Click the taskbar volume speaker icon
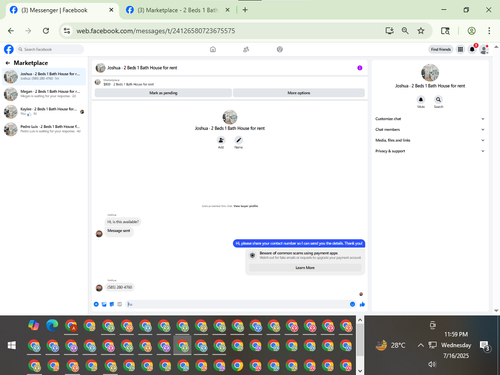500x375 pixels. pyautogui.click(x=432, y=364)
